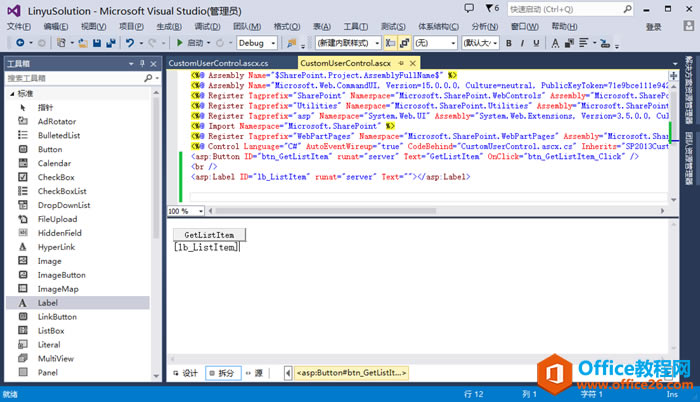Pin the toolbox panel with pushpin
The height and width of the screenshot is (402, 700).
pyautogui.click(x=143, y=63)
